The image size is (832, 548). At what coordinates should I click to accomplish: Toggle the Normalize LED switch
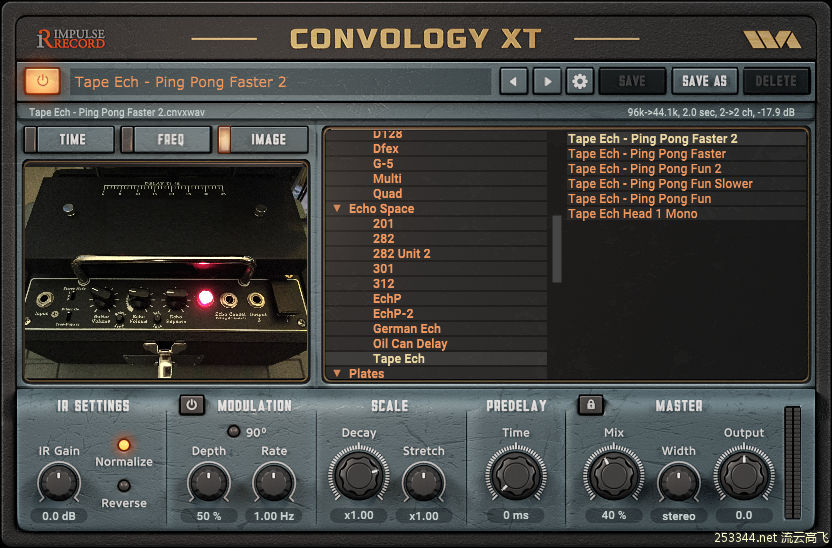click(x=124, y=445)
